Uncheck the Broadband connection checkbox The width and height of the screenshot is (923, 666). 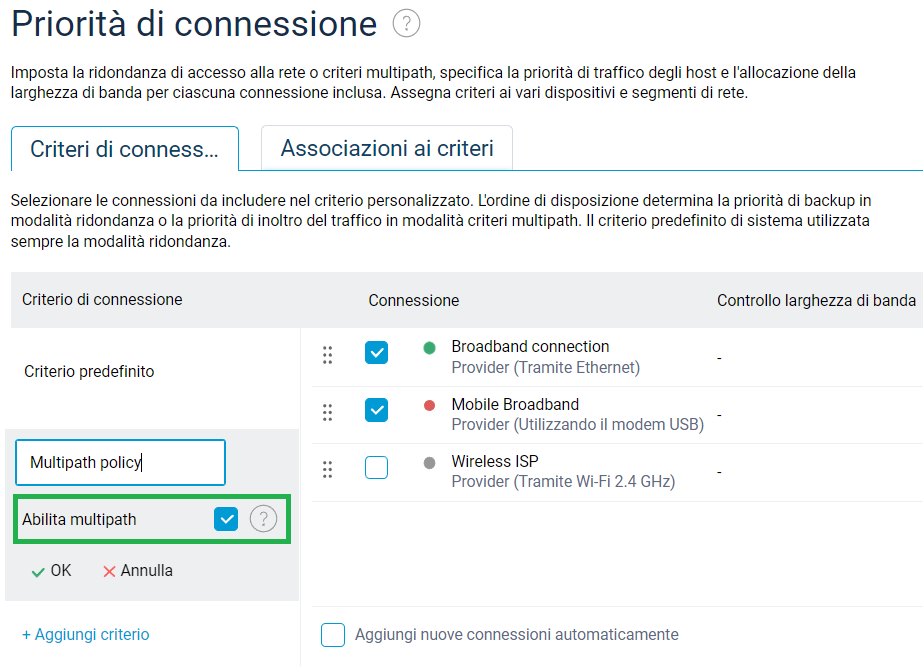(376, 353)
